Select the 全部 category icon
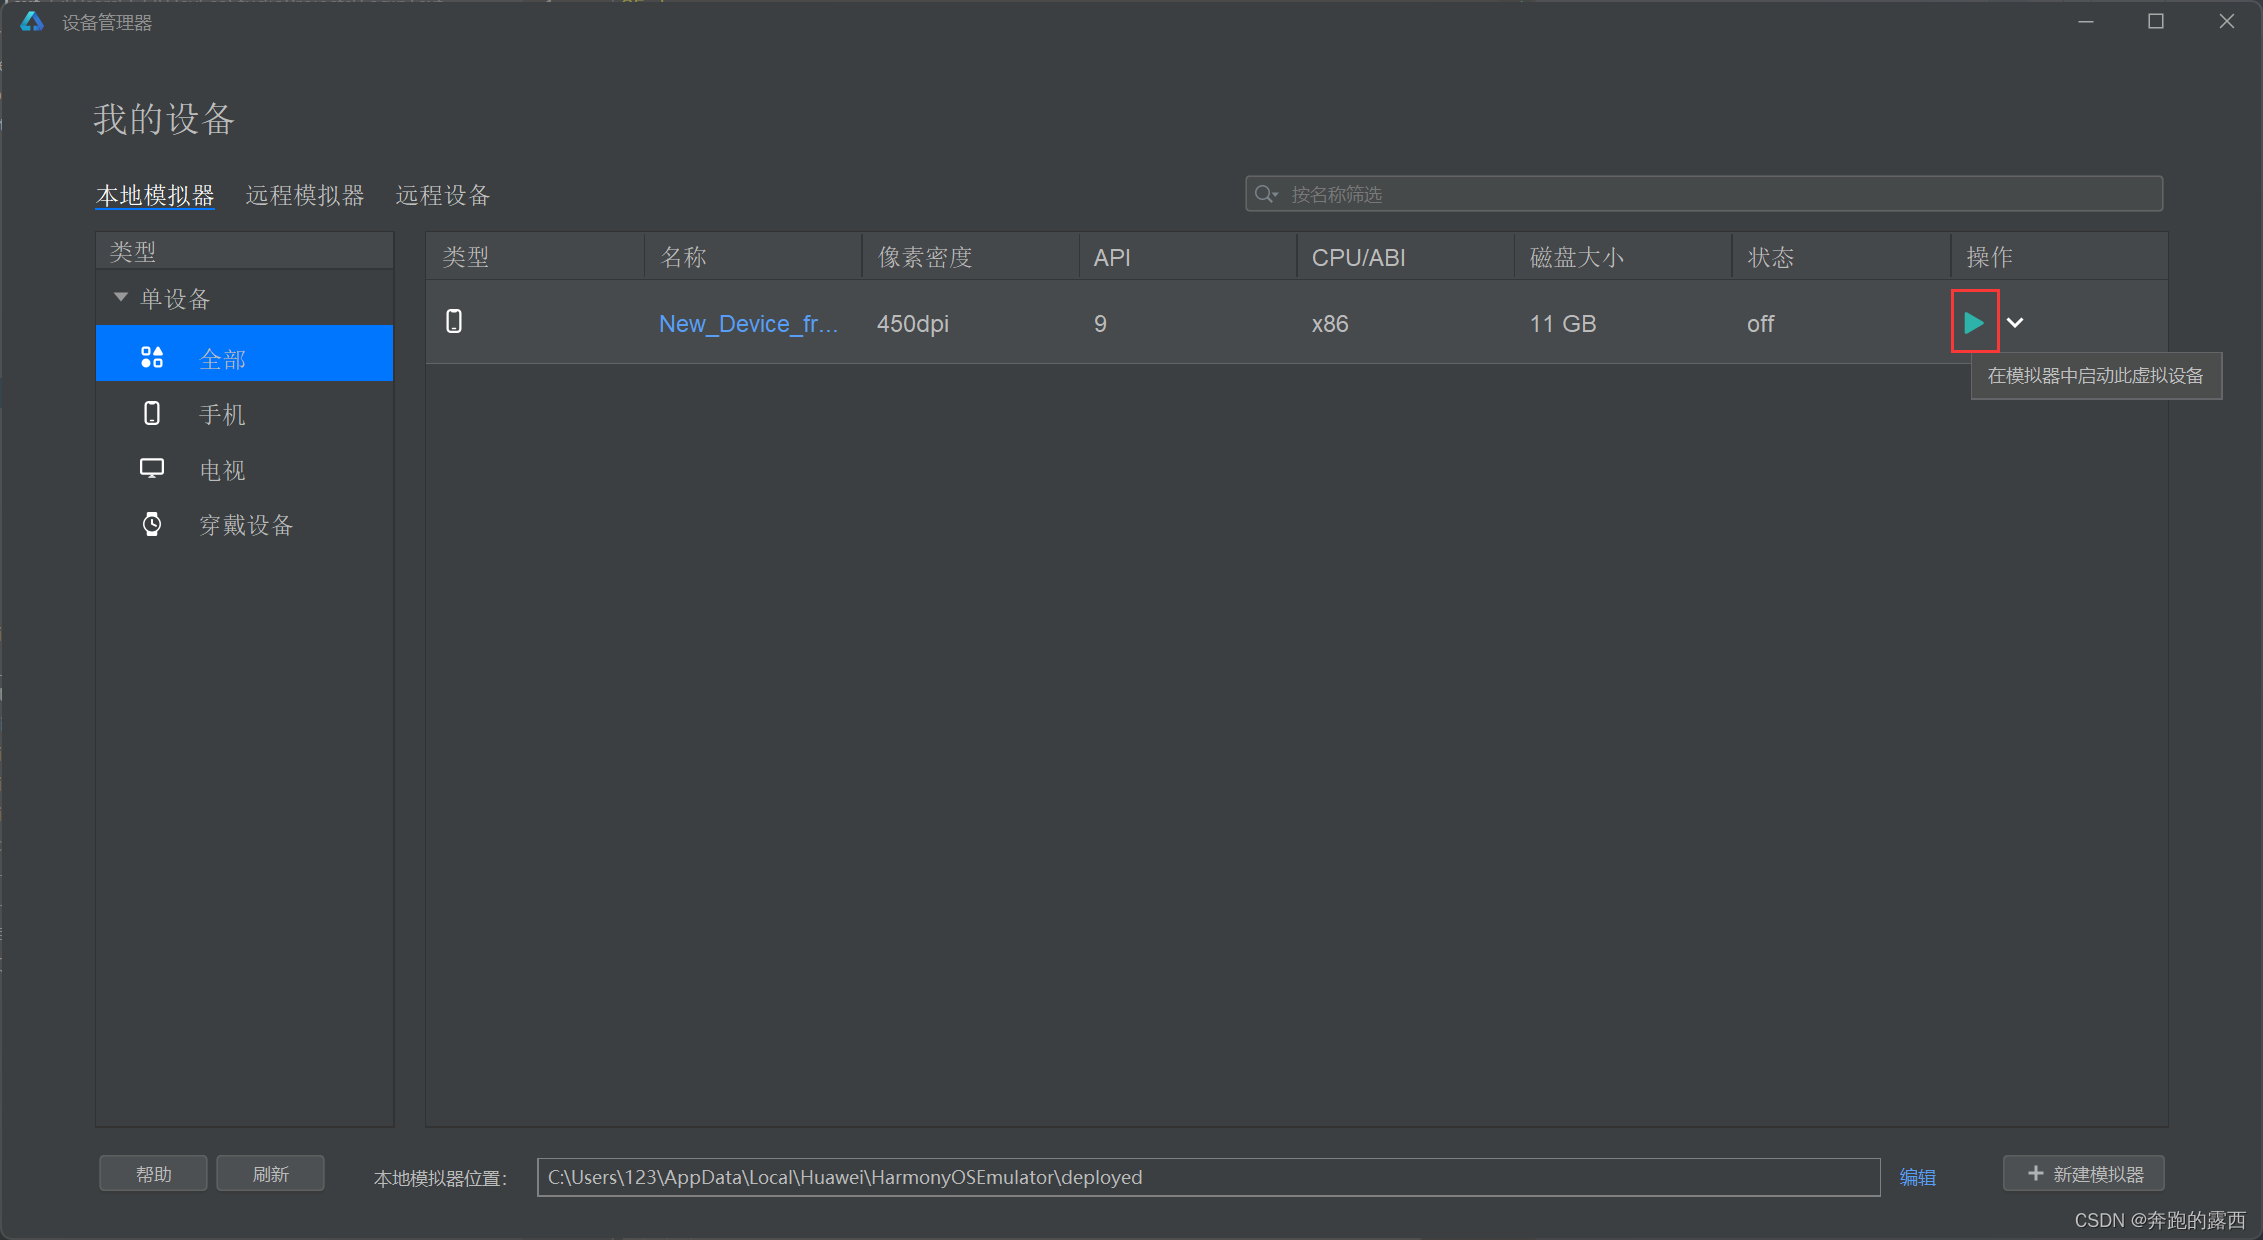This screenshot has height=1240, width=2263. coord(152,357)
